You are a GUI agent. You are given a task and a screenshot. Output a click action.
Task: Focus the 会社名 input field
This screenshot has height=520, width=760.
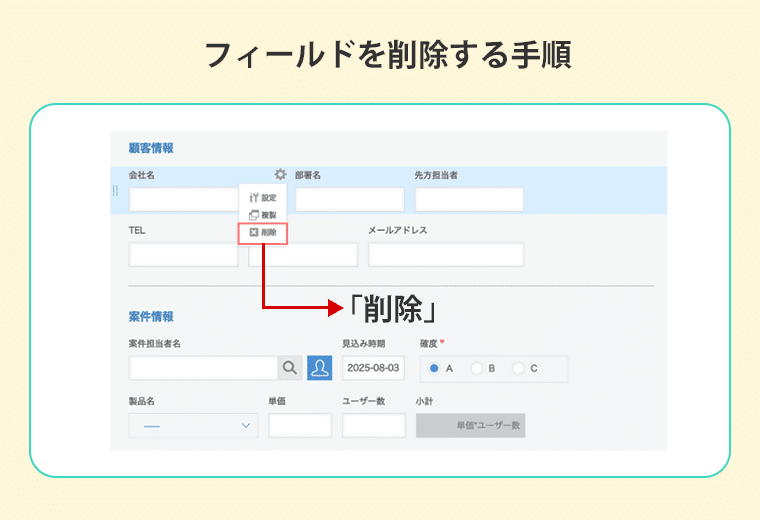click(x=184, y=199)
